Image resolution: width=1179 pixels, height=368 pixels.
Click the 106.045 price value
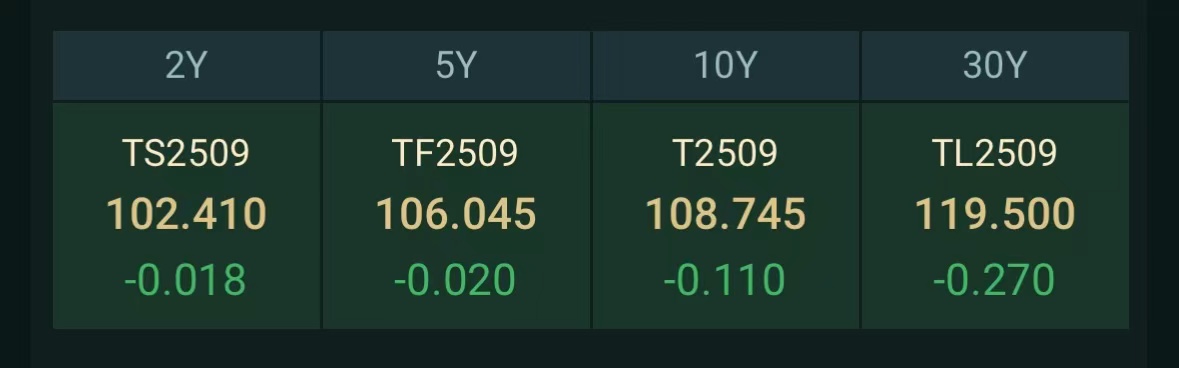tap(456, 214)
